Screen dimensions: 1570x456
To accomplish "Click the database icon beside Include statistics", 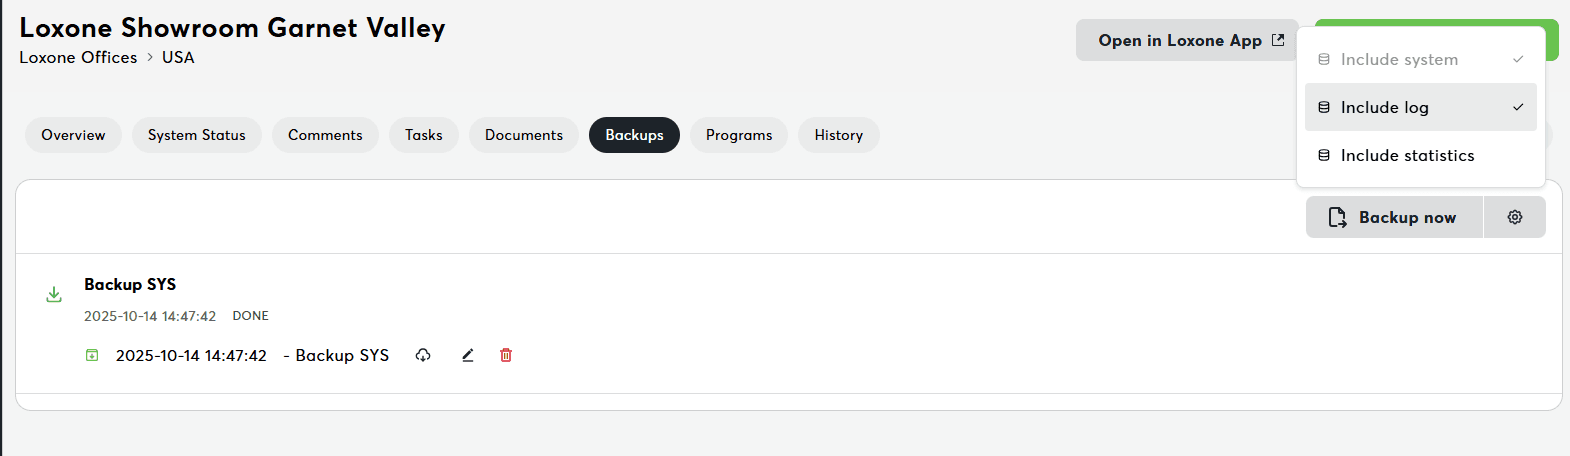I will [1324, 155].
